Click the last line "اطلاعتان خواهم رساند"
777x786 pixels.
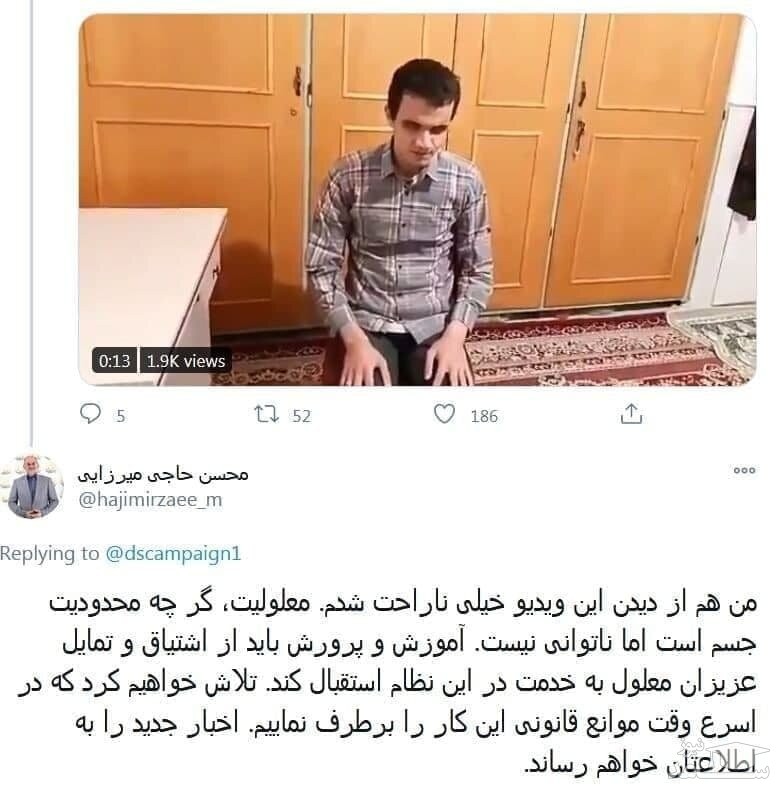(640, 763)
